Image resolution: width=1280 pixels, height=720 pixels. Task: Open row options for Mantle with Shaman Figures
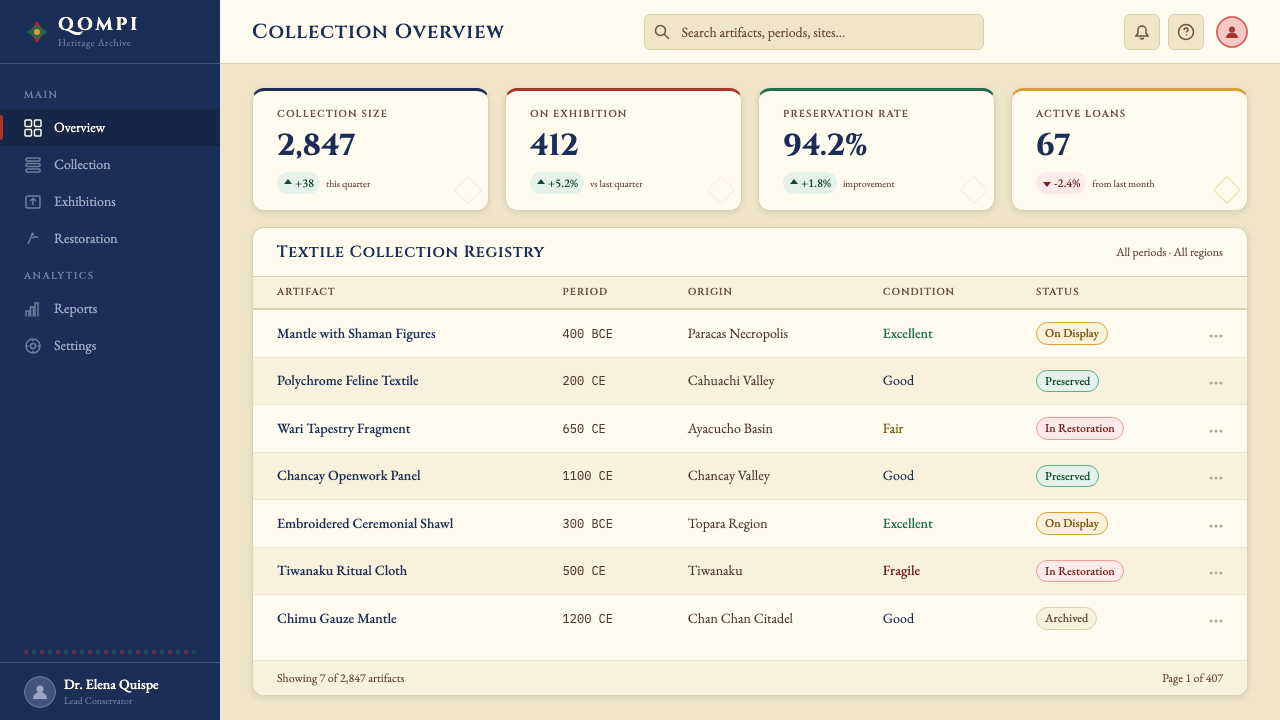pos(1216,335)
